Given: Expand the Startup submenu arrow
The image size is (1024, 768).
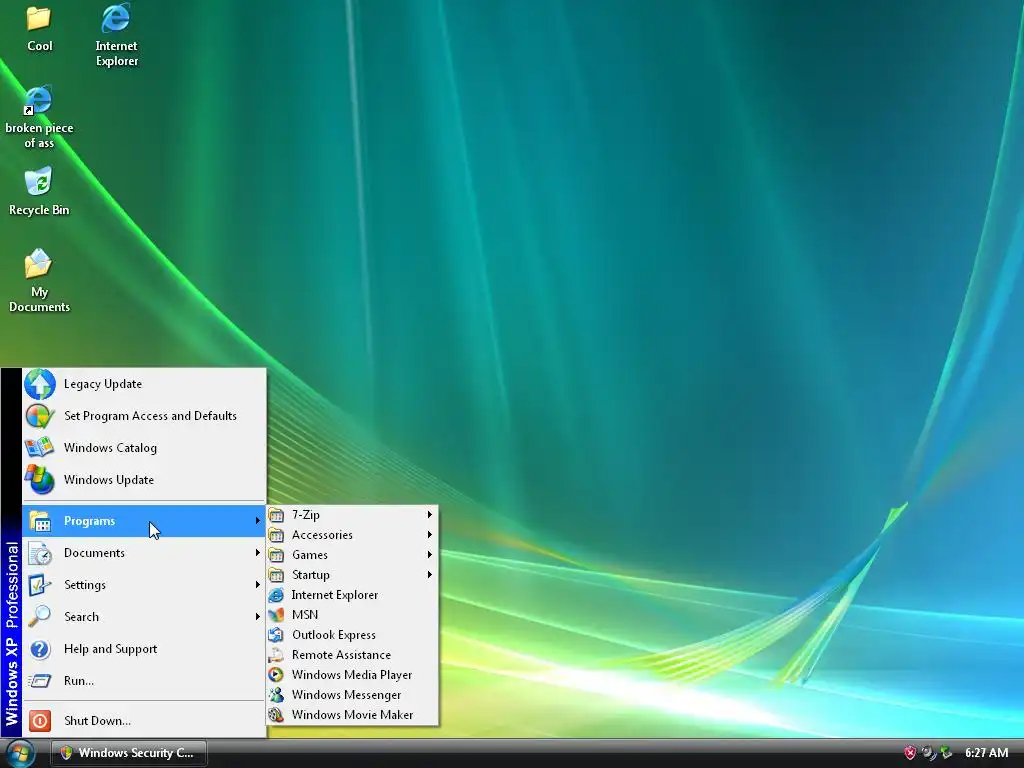Looking at the screenshot, I should (x=430, y=575).
